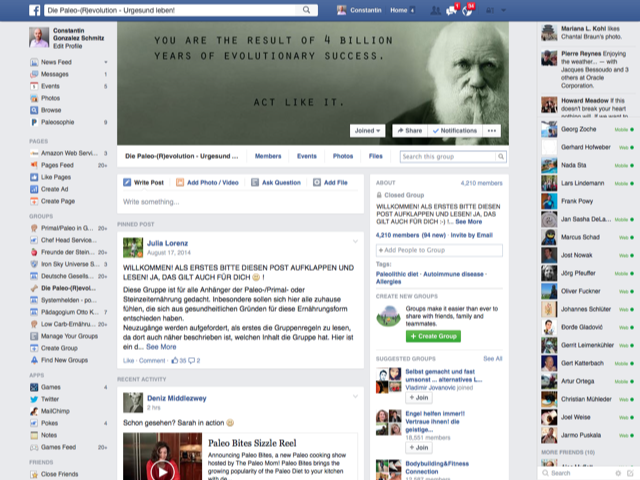Toggle group Notifications button
The image size is (640, 480).
tap(455, 131)
